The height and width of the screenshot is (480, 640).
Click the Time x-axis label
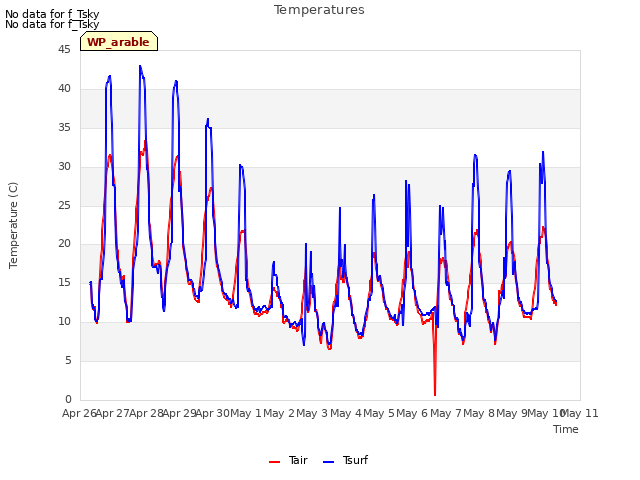(566, 429)
